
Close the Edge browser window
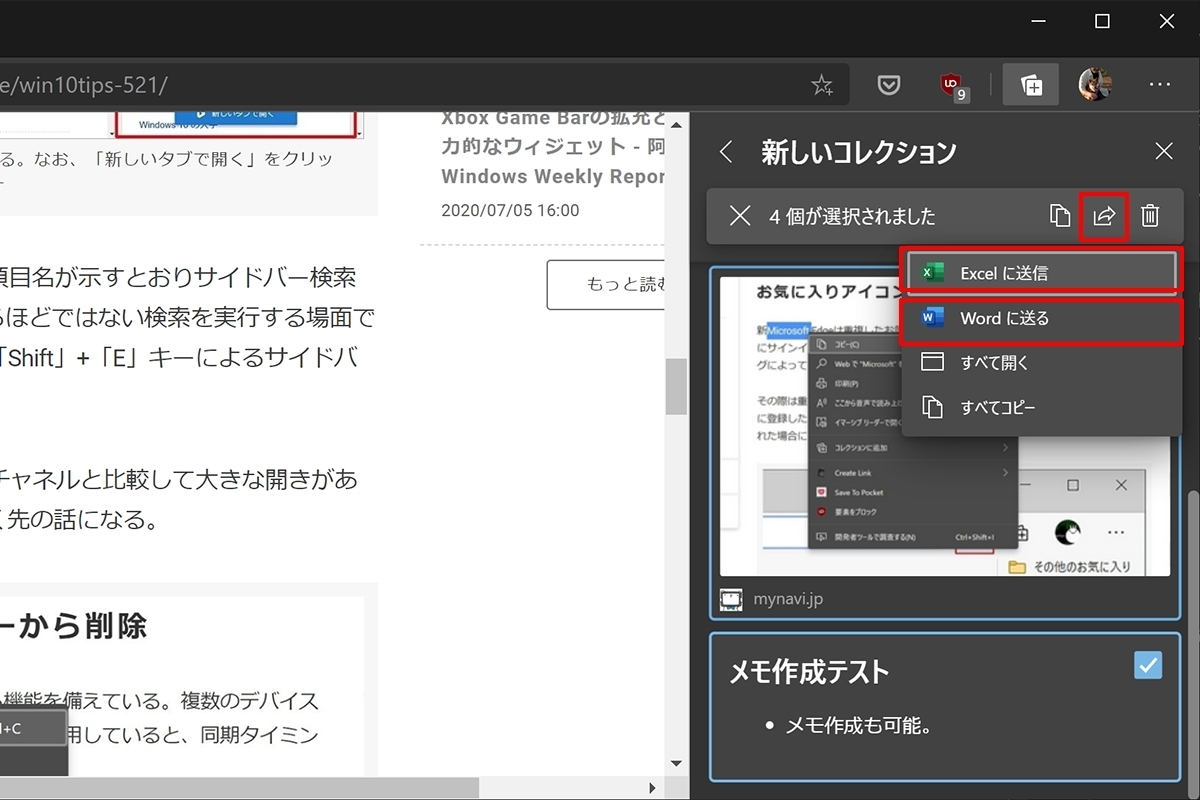pos(1166,21)
